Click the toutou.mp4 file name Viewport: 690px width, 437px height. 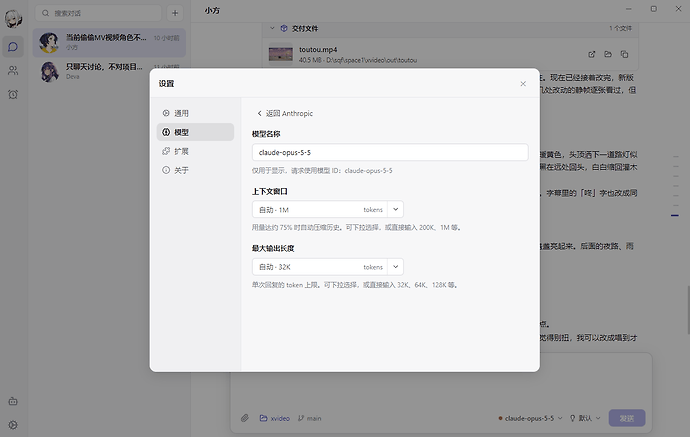[x=318, y=49]
